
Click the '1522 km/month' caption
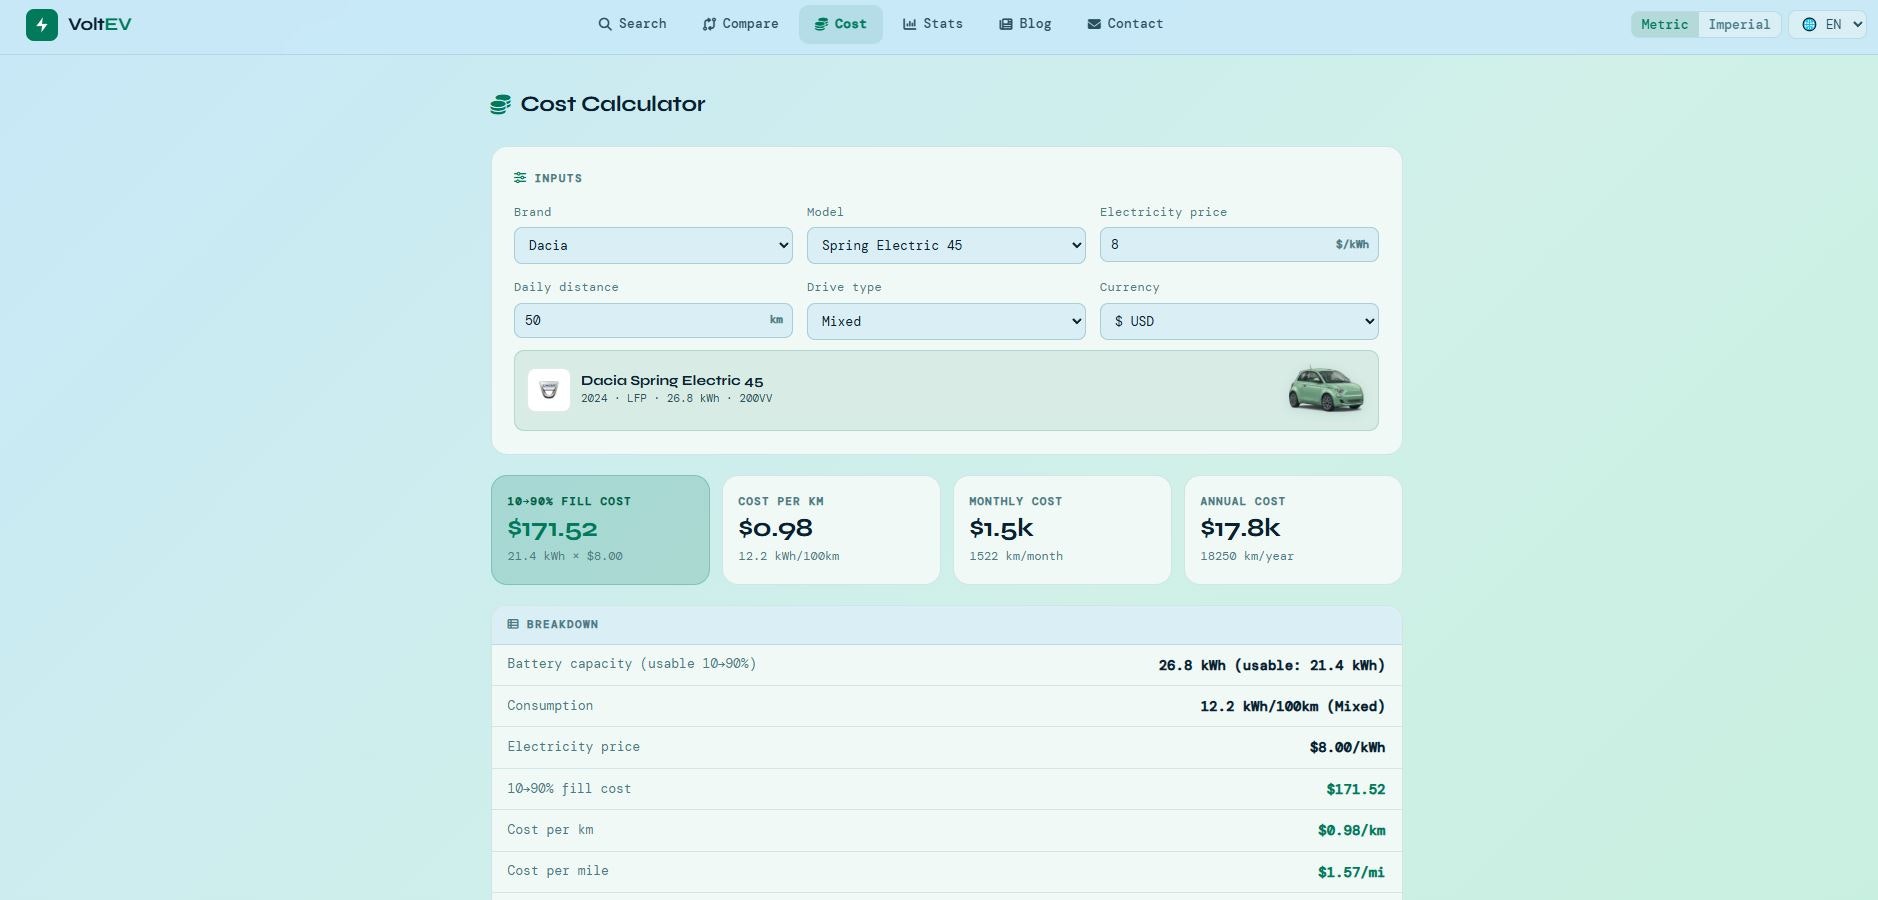tap(1016, 556)
